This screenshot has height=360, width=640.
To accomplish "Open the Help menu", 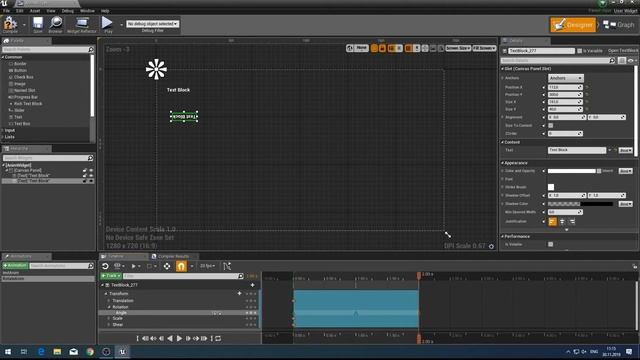I will tap(105, 11).
